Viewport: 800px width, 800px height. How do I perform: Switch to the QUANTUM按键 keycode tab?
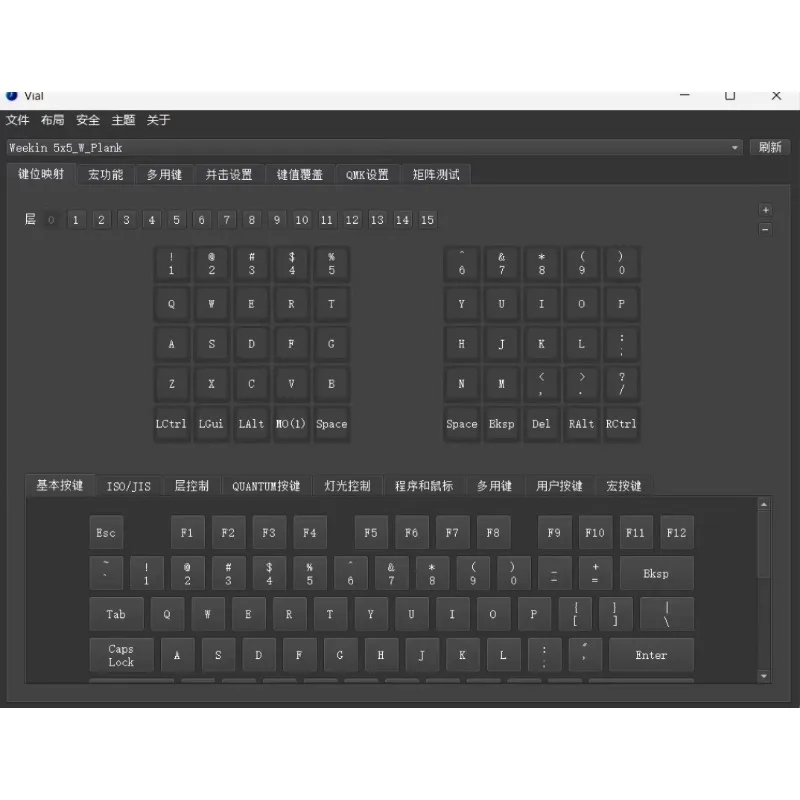click(266, 486)
